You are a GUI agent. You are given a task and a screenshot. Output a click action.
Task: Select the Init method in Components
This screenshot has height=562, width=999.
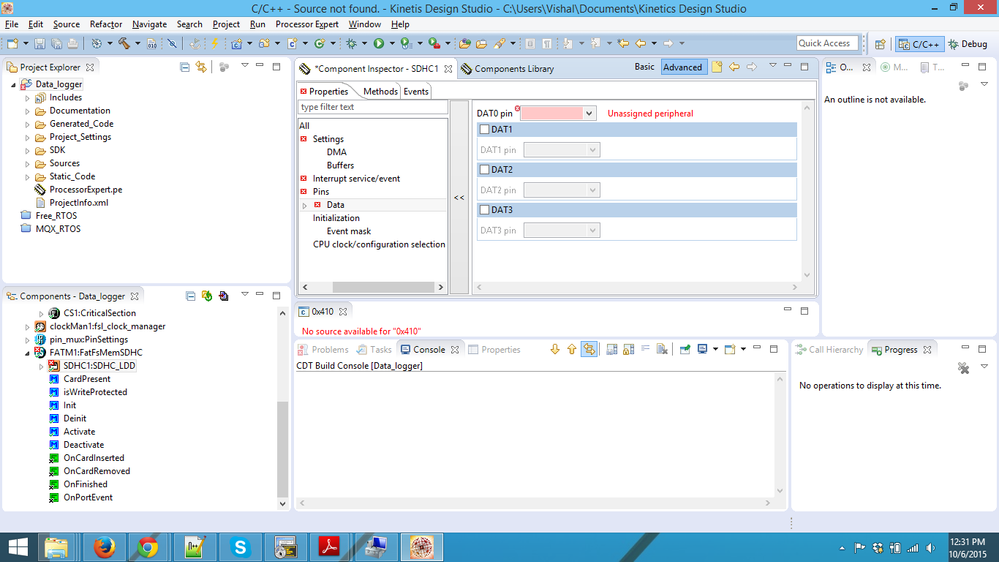pyautogui.click(x=69, y=405)
